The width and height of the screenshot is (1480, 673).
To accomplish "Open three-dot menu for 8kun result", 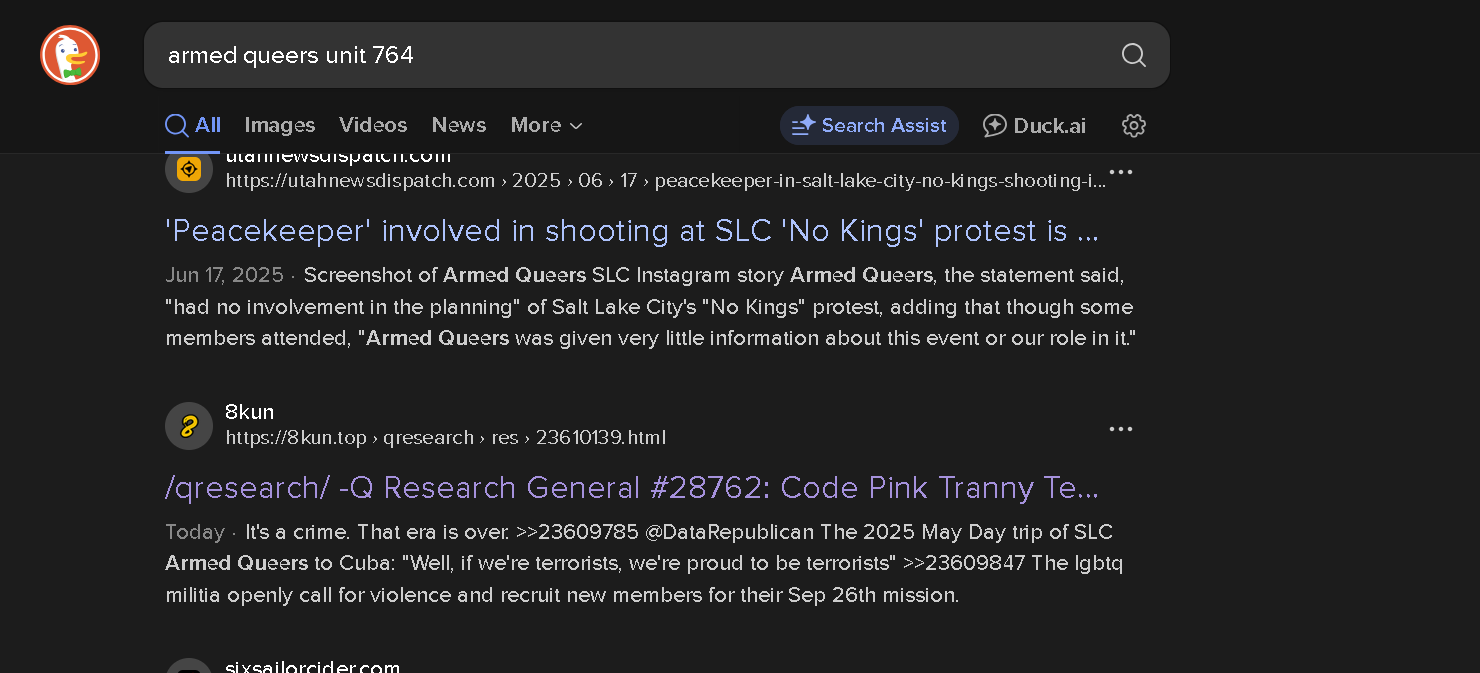I will (x=1121, y=429).
